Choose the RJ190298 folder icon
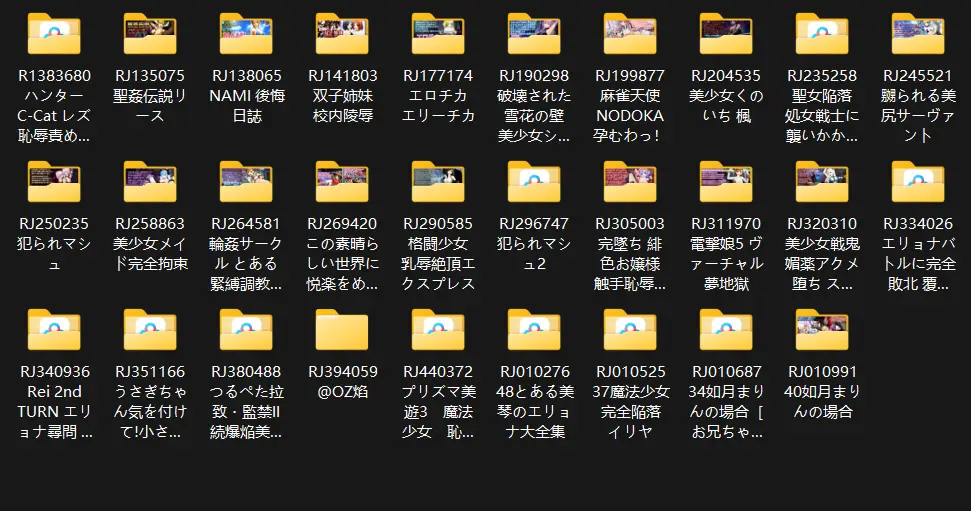The image size is (971, 511). 534,33
